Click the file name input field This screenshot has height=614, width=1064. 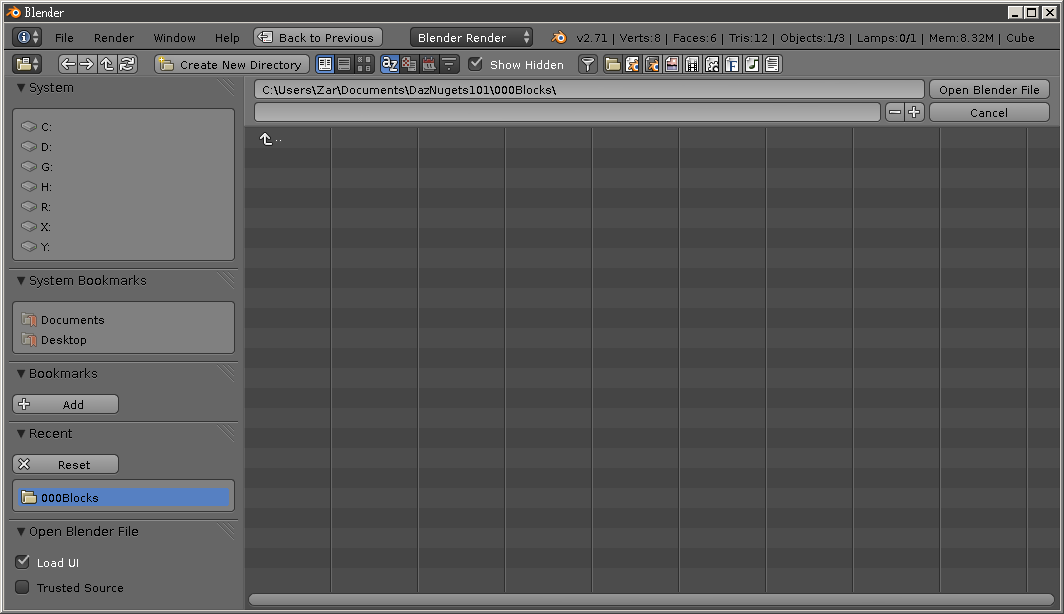point(567,112)
